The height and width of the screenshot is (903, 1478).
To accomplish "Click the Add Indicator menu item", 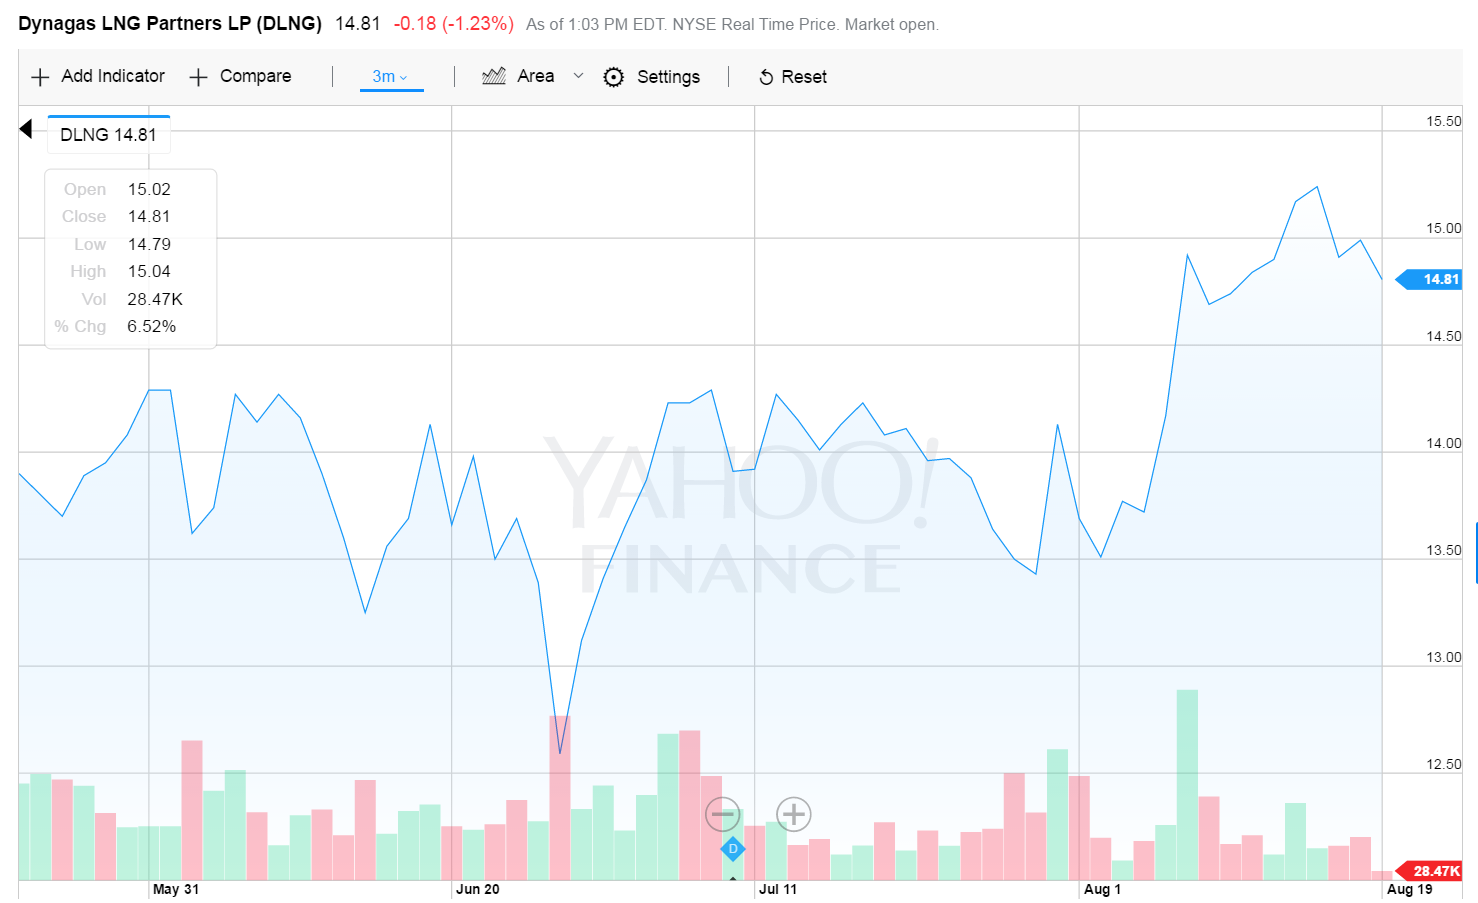I will pos(113,76).
